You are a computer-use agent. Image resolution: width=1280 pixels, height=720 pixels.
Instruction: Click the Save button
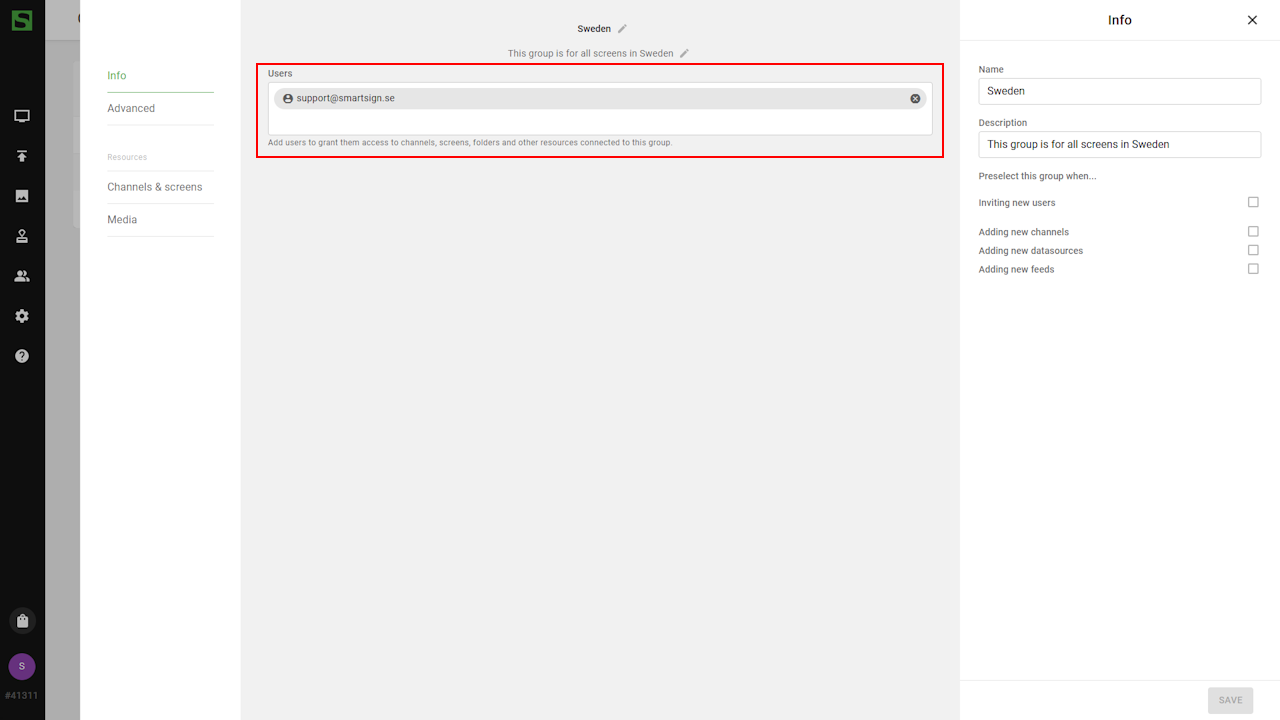click(1230, 700)
